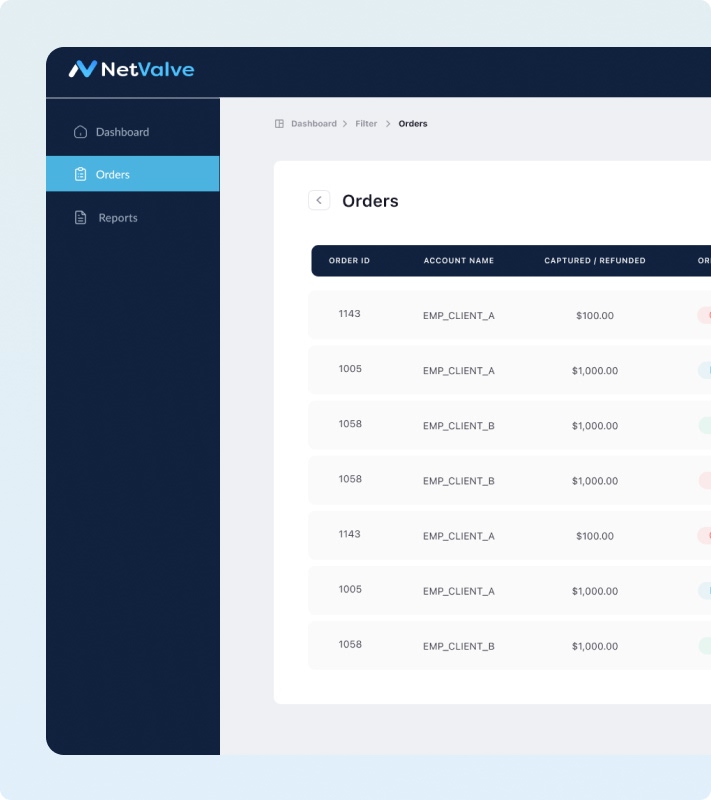This screenshot has height=800, width=711.
Task: Click the Orders page heading
Action: click(370, 201)
